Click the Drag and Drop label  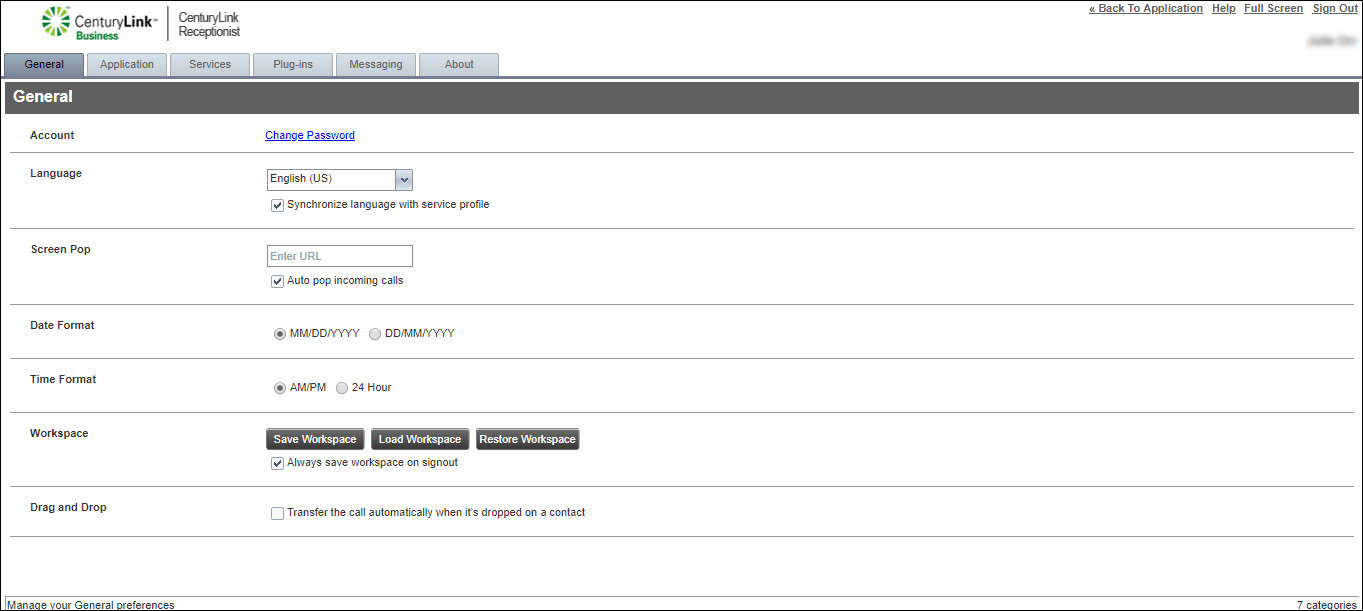point(68,507)
